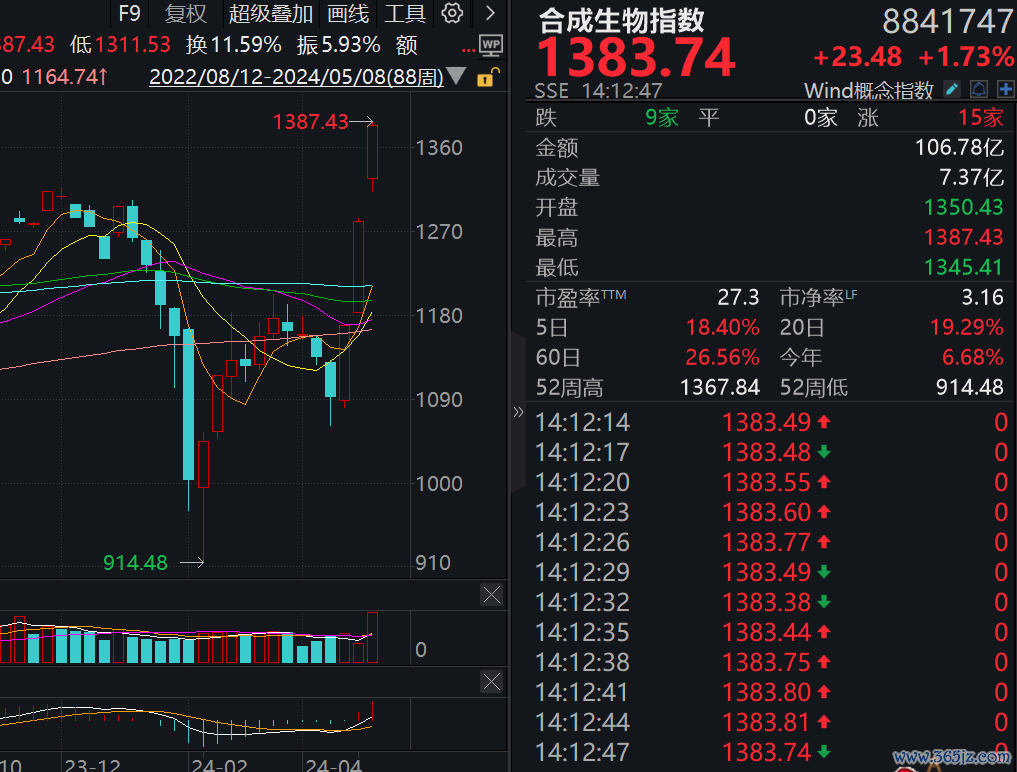Click the 今年 change 6.68%
The height and width of the screenshot is (772, 1017).
[x=973, y=357]
